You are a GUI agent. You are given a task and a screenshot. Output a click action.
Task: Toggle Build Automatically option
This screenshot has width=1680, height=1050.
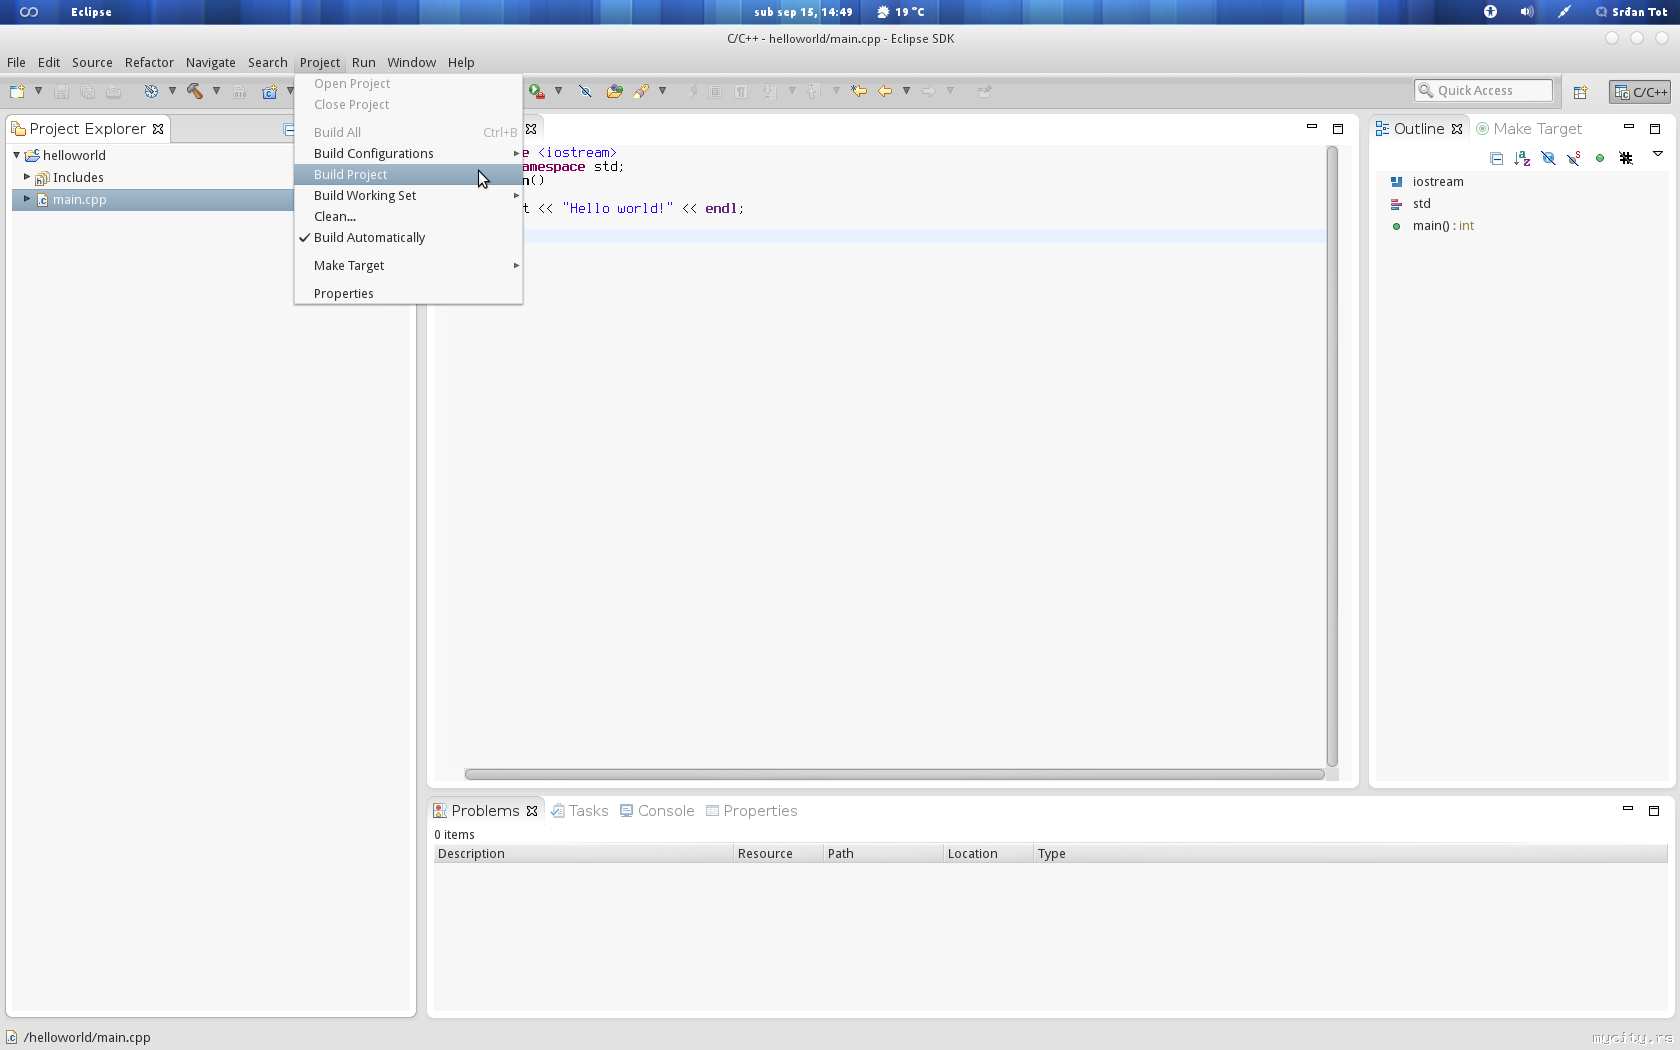[369, 238]
